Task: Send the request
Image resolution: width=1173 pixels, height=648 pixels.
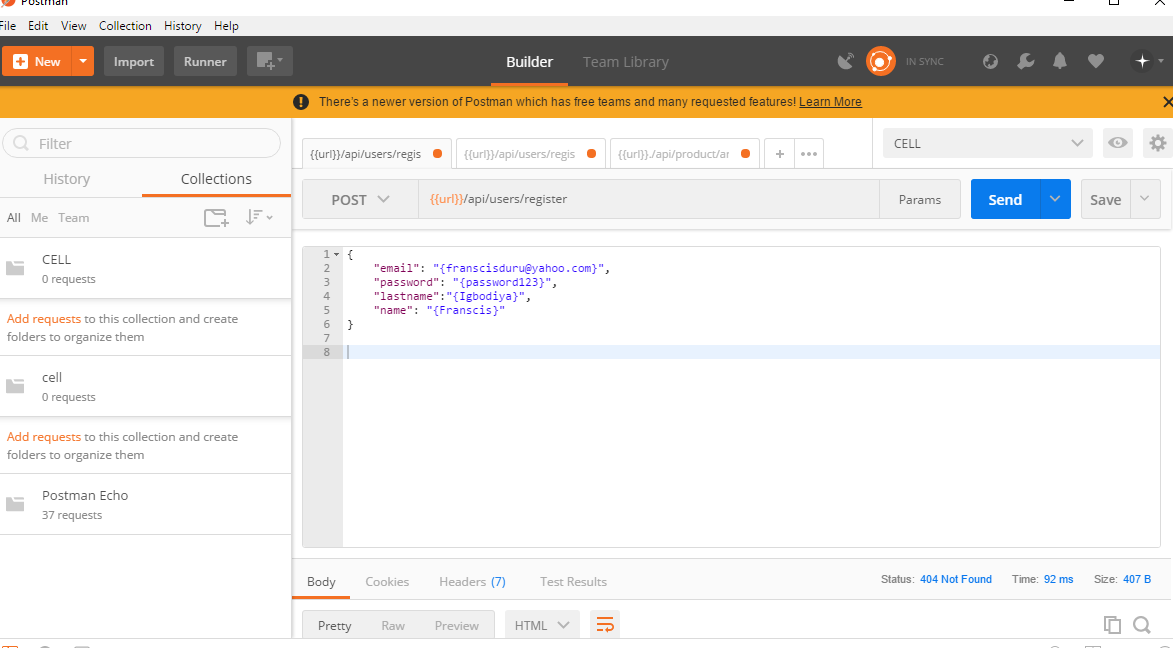Action: tap(1005, 199)
